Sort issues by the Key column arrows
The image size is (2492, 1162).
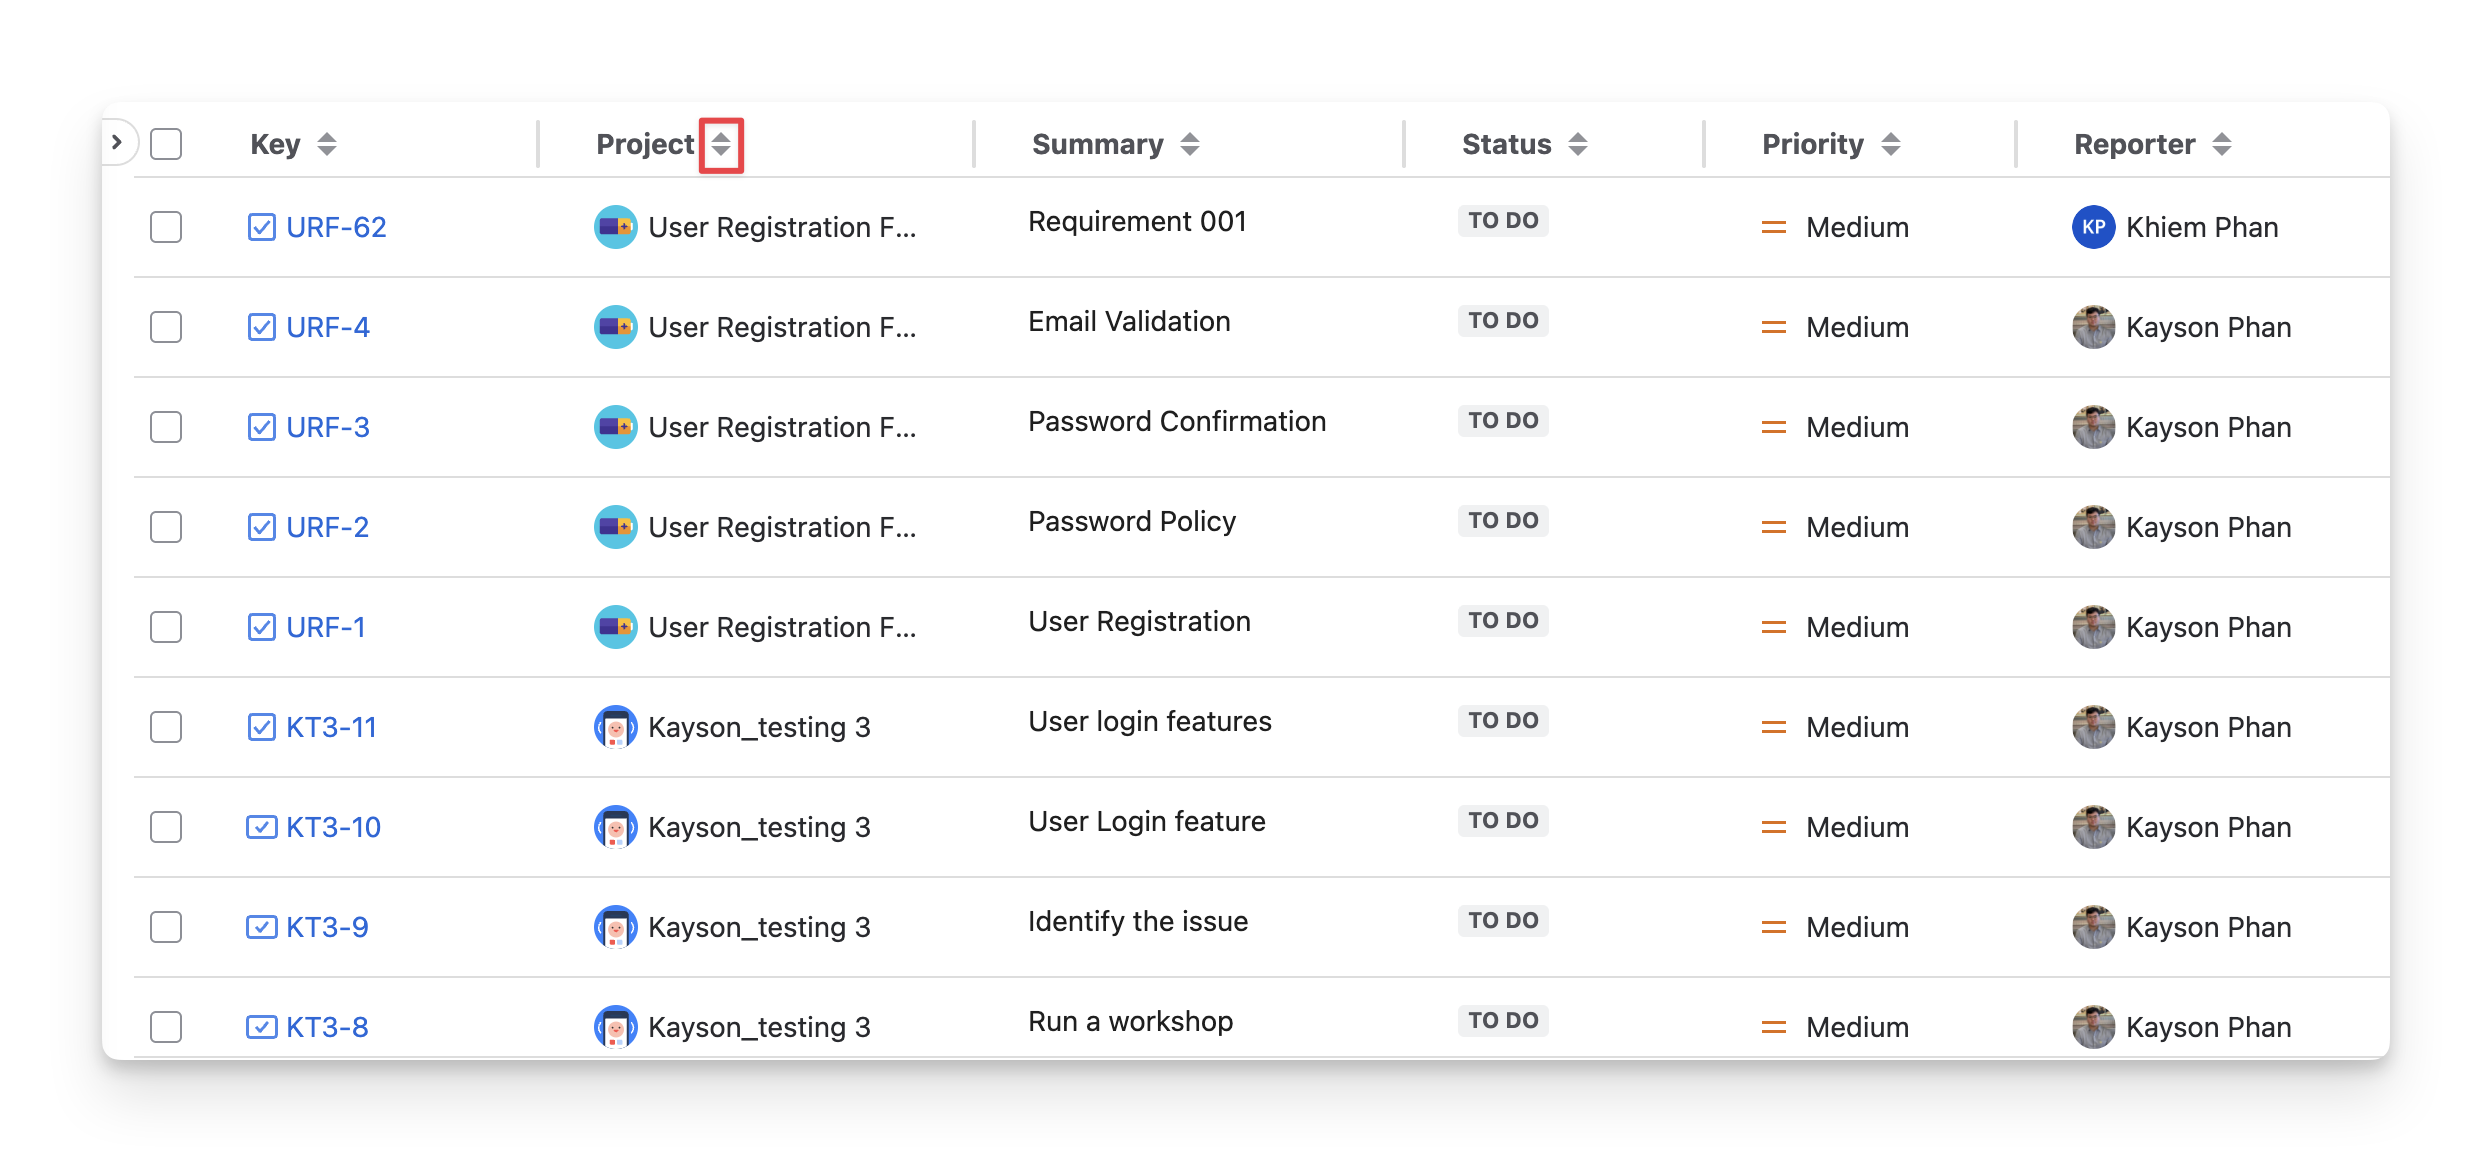(327, 145)
